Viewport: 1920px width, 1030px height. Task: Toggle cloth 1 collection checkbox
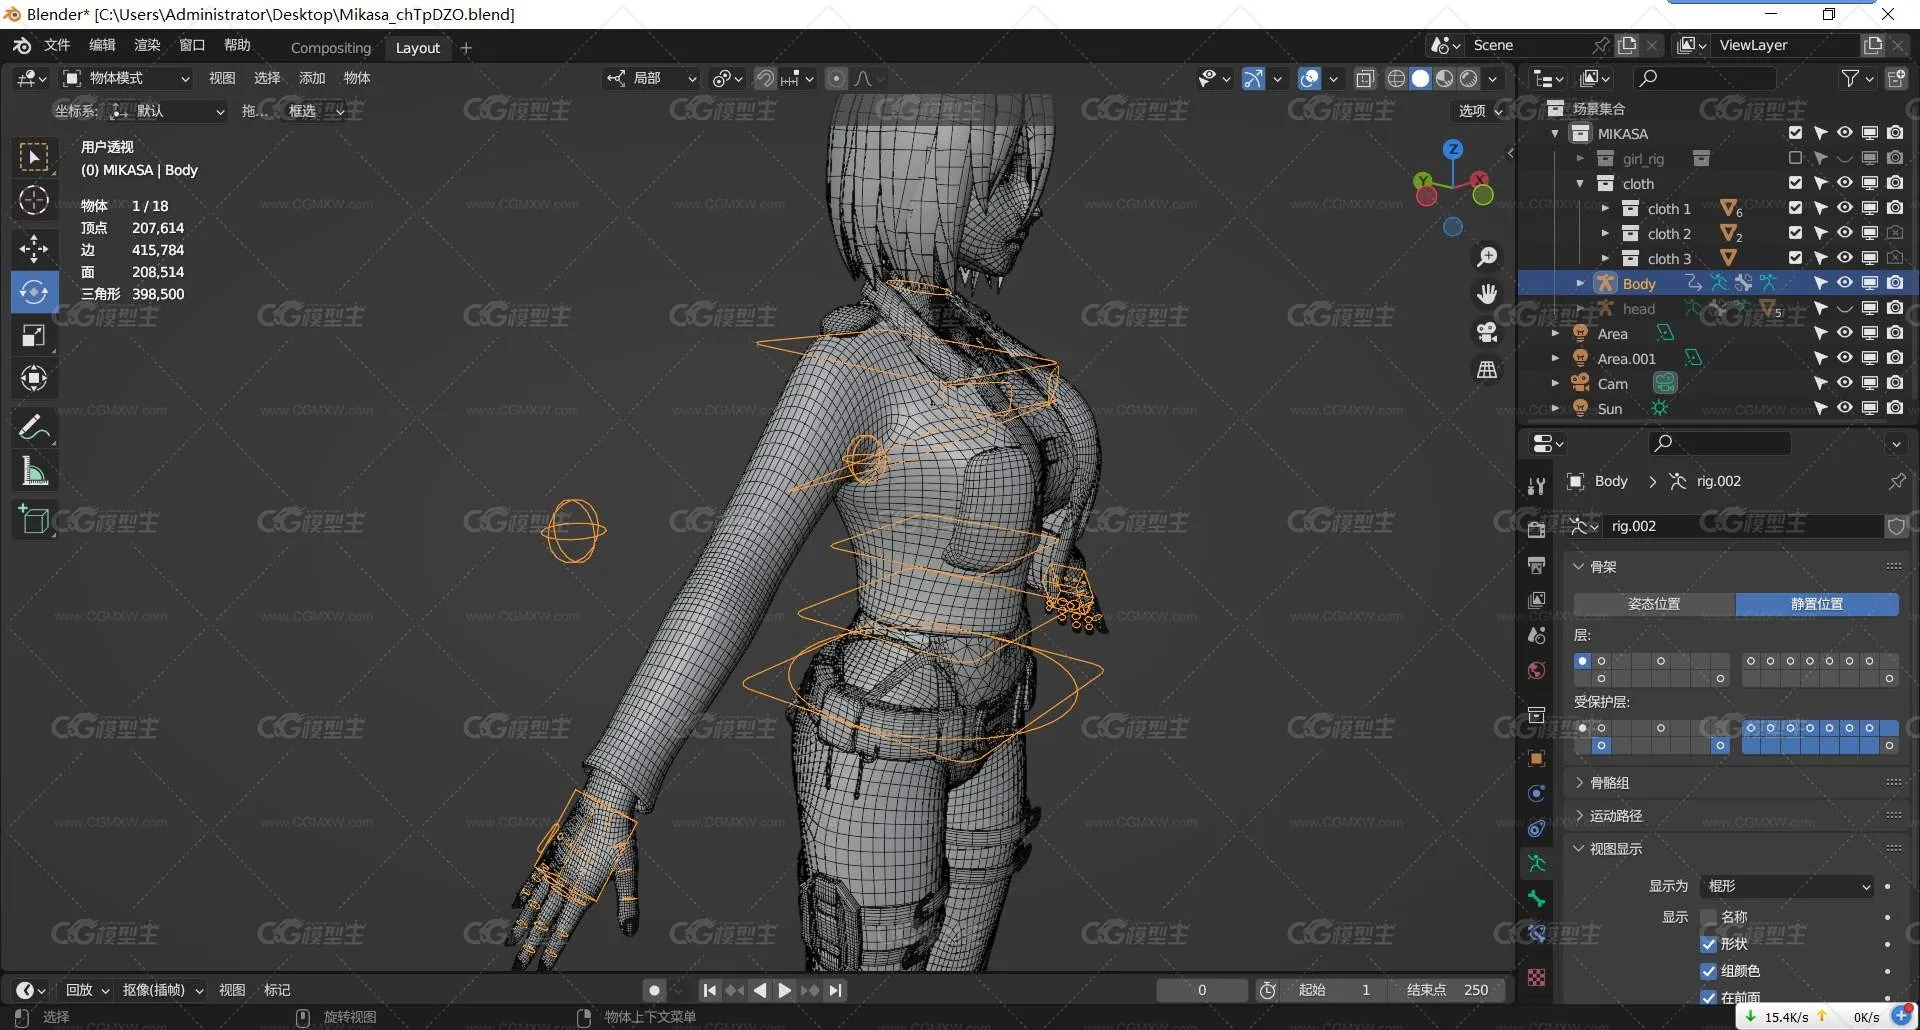coord(1795,208)
